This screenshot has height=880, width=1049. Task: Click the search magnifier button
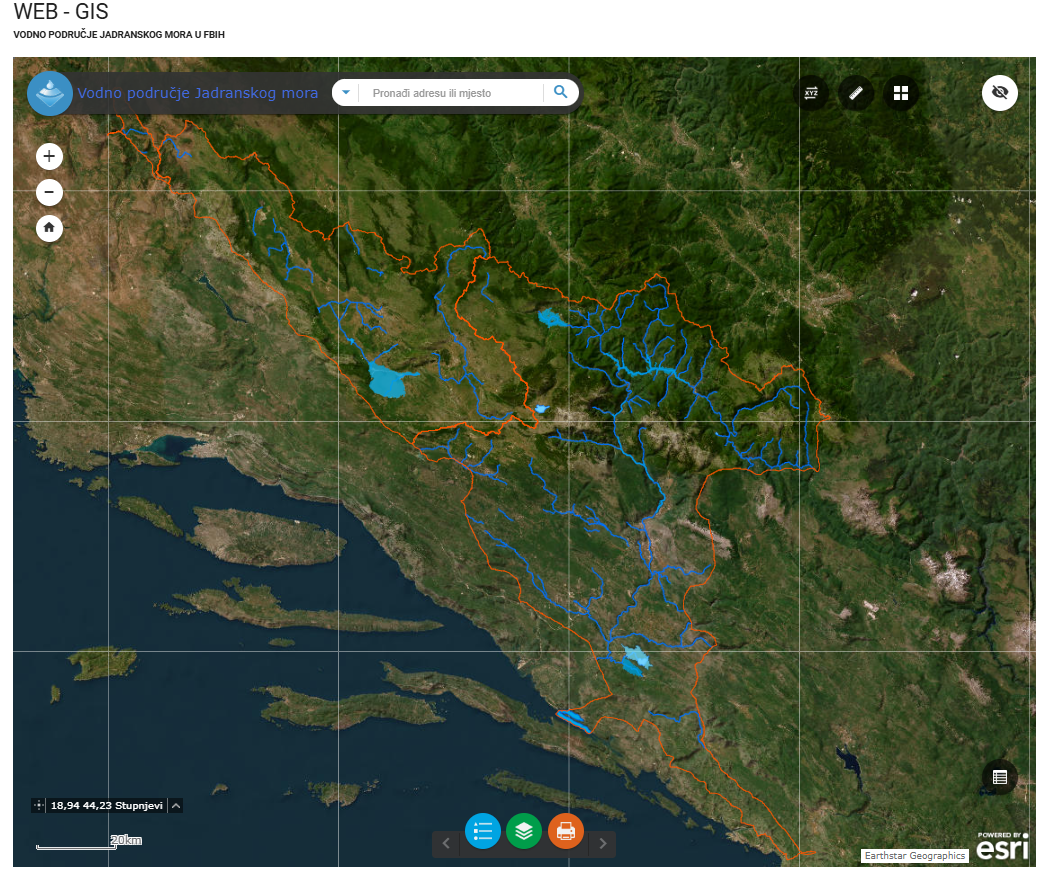click(x=561, y=92)
